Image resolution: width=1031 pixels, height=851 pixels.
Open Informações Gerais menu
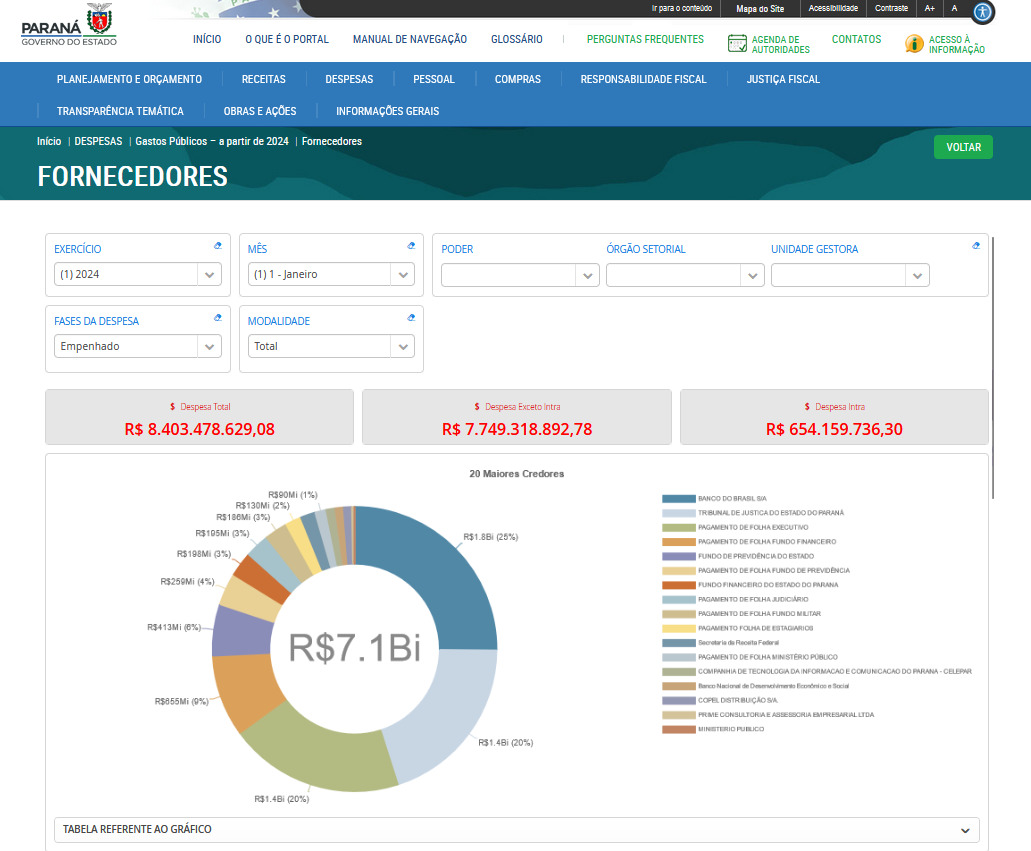tap(387, 111)
